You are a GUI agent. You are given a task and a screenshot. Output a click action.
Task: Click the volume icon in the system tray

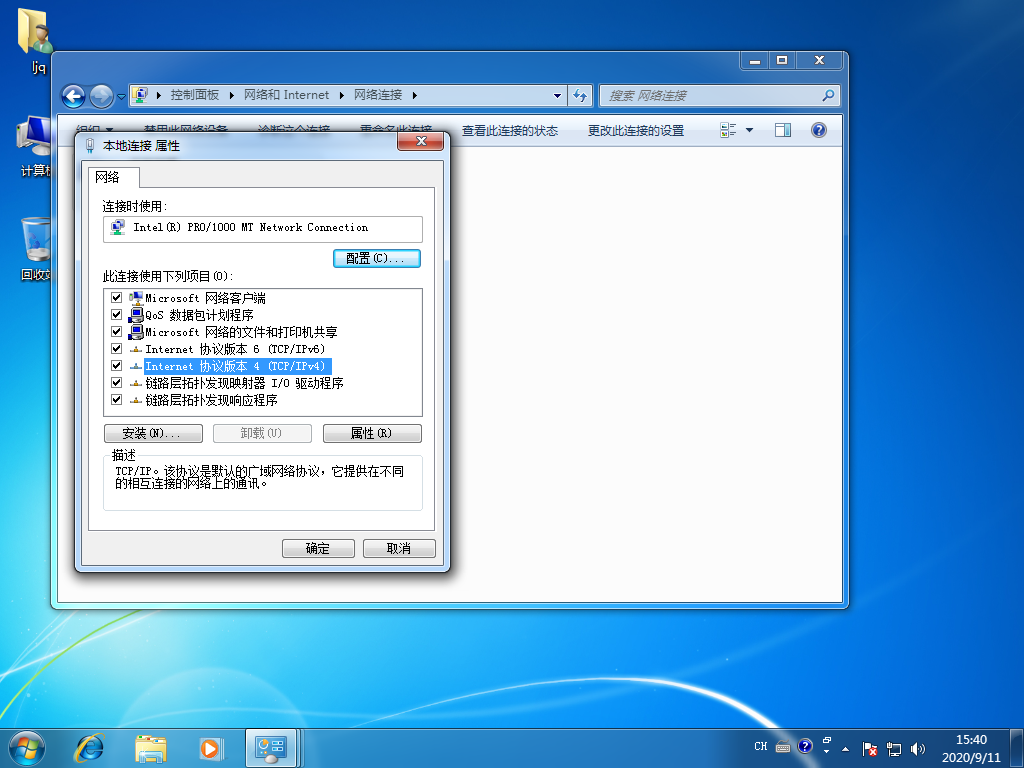(x=917, y=747)
